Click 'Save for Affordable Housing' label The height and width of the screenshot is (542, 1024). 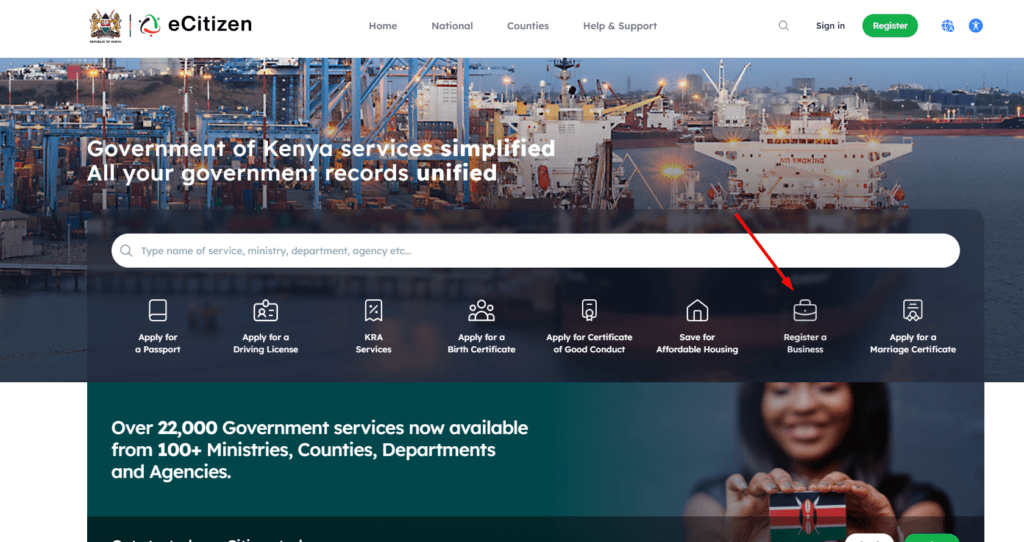[x=697, y=343]
